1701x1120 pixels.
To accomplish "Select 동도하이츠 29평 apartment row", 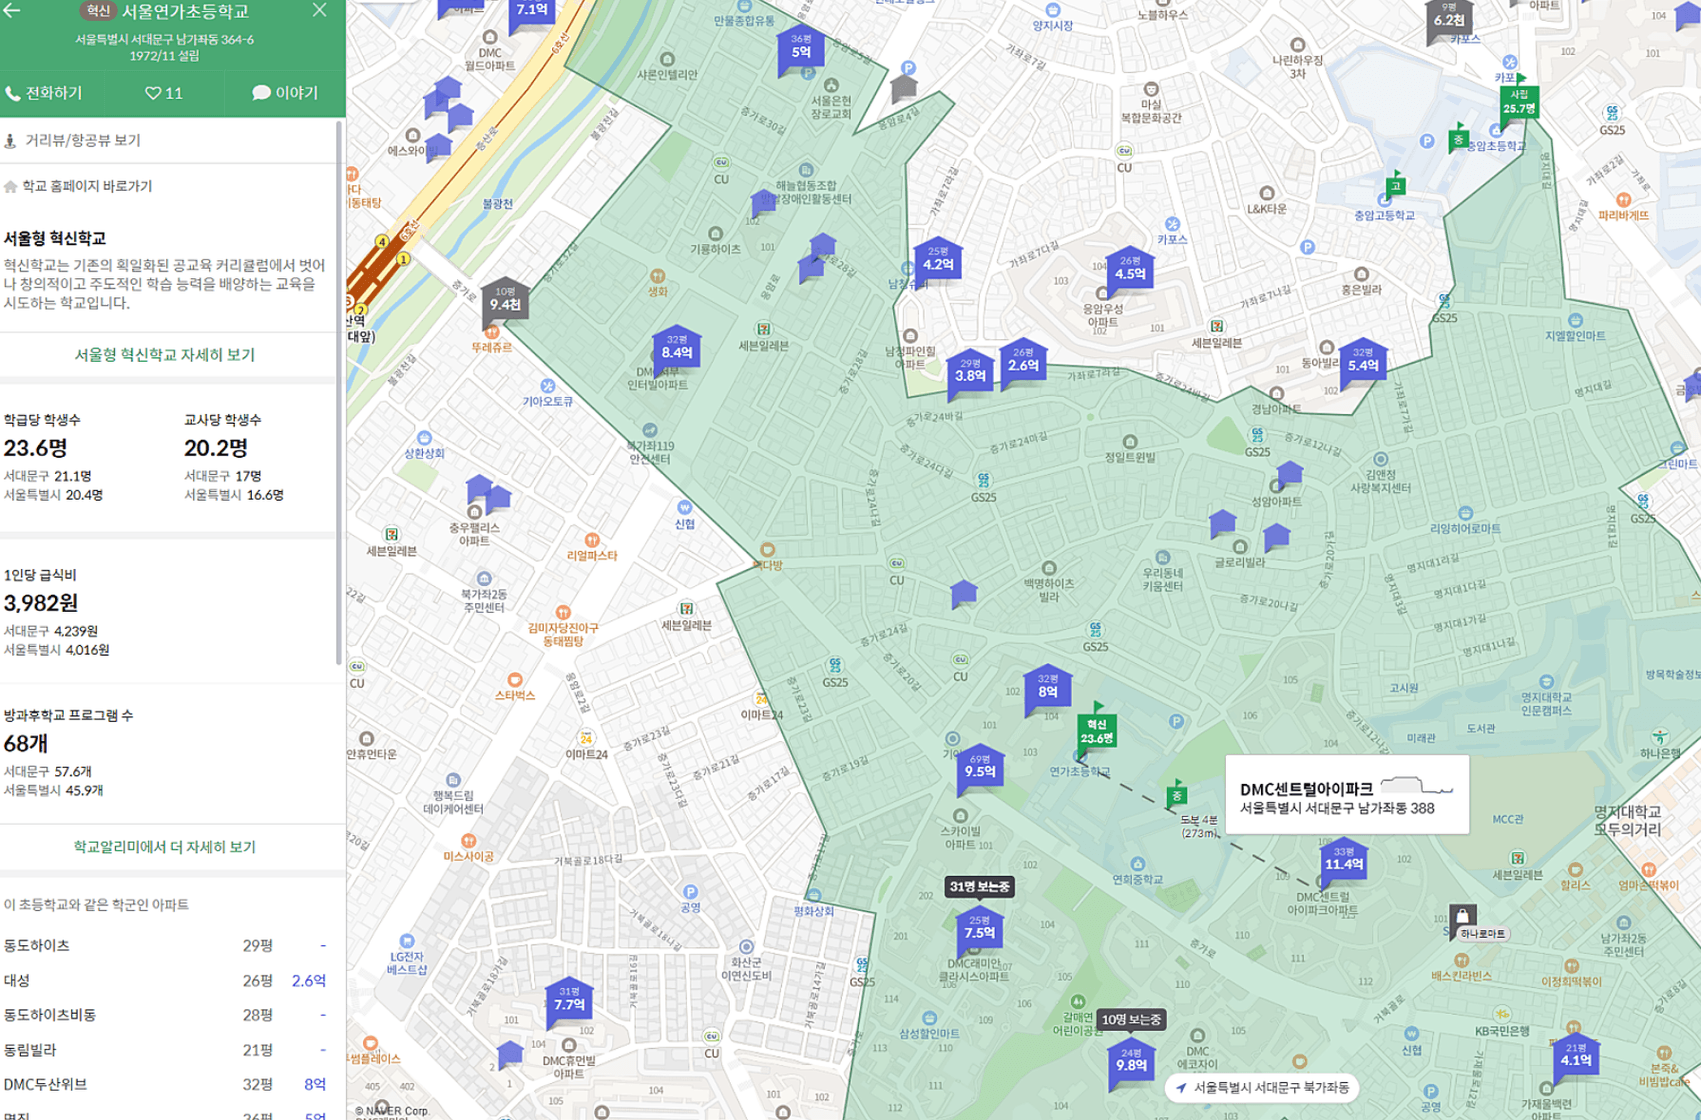I will click(x=165, y=945).
